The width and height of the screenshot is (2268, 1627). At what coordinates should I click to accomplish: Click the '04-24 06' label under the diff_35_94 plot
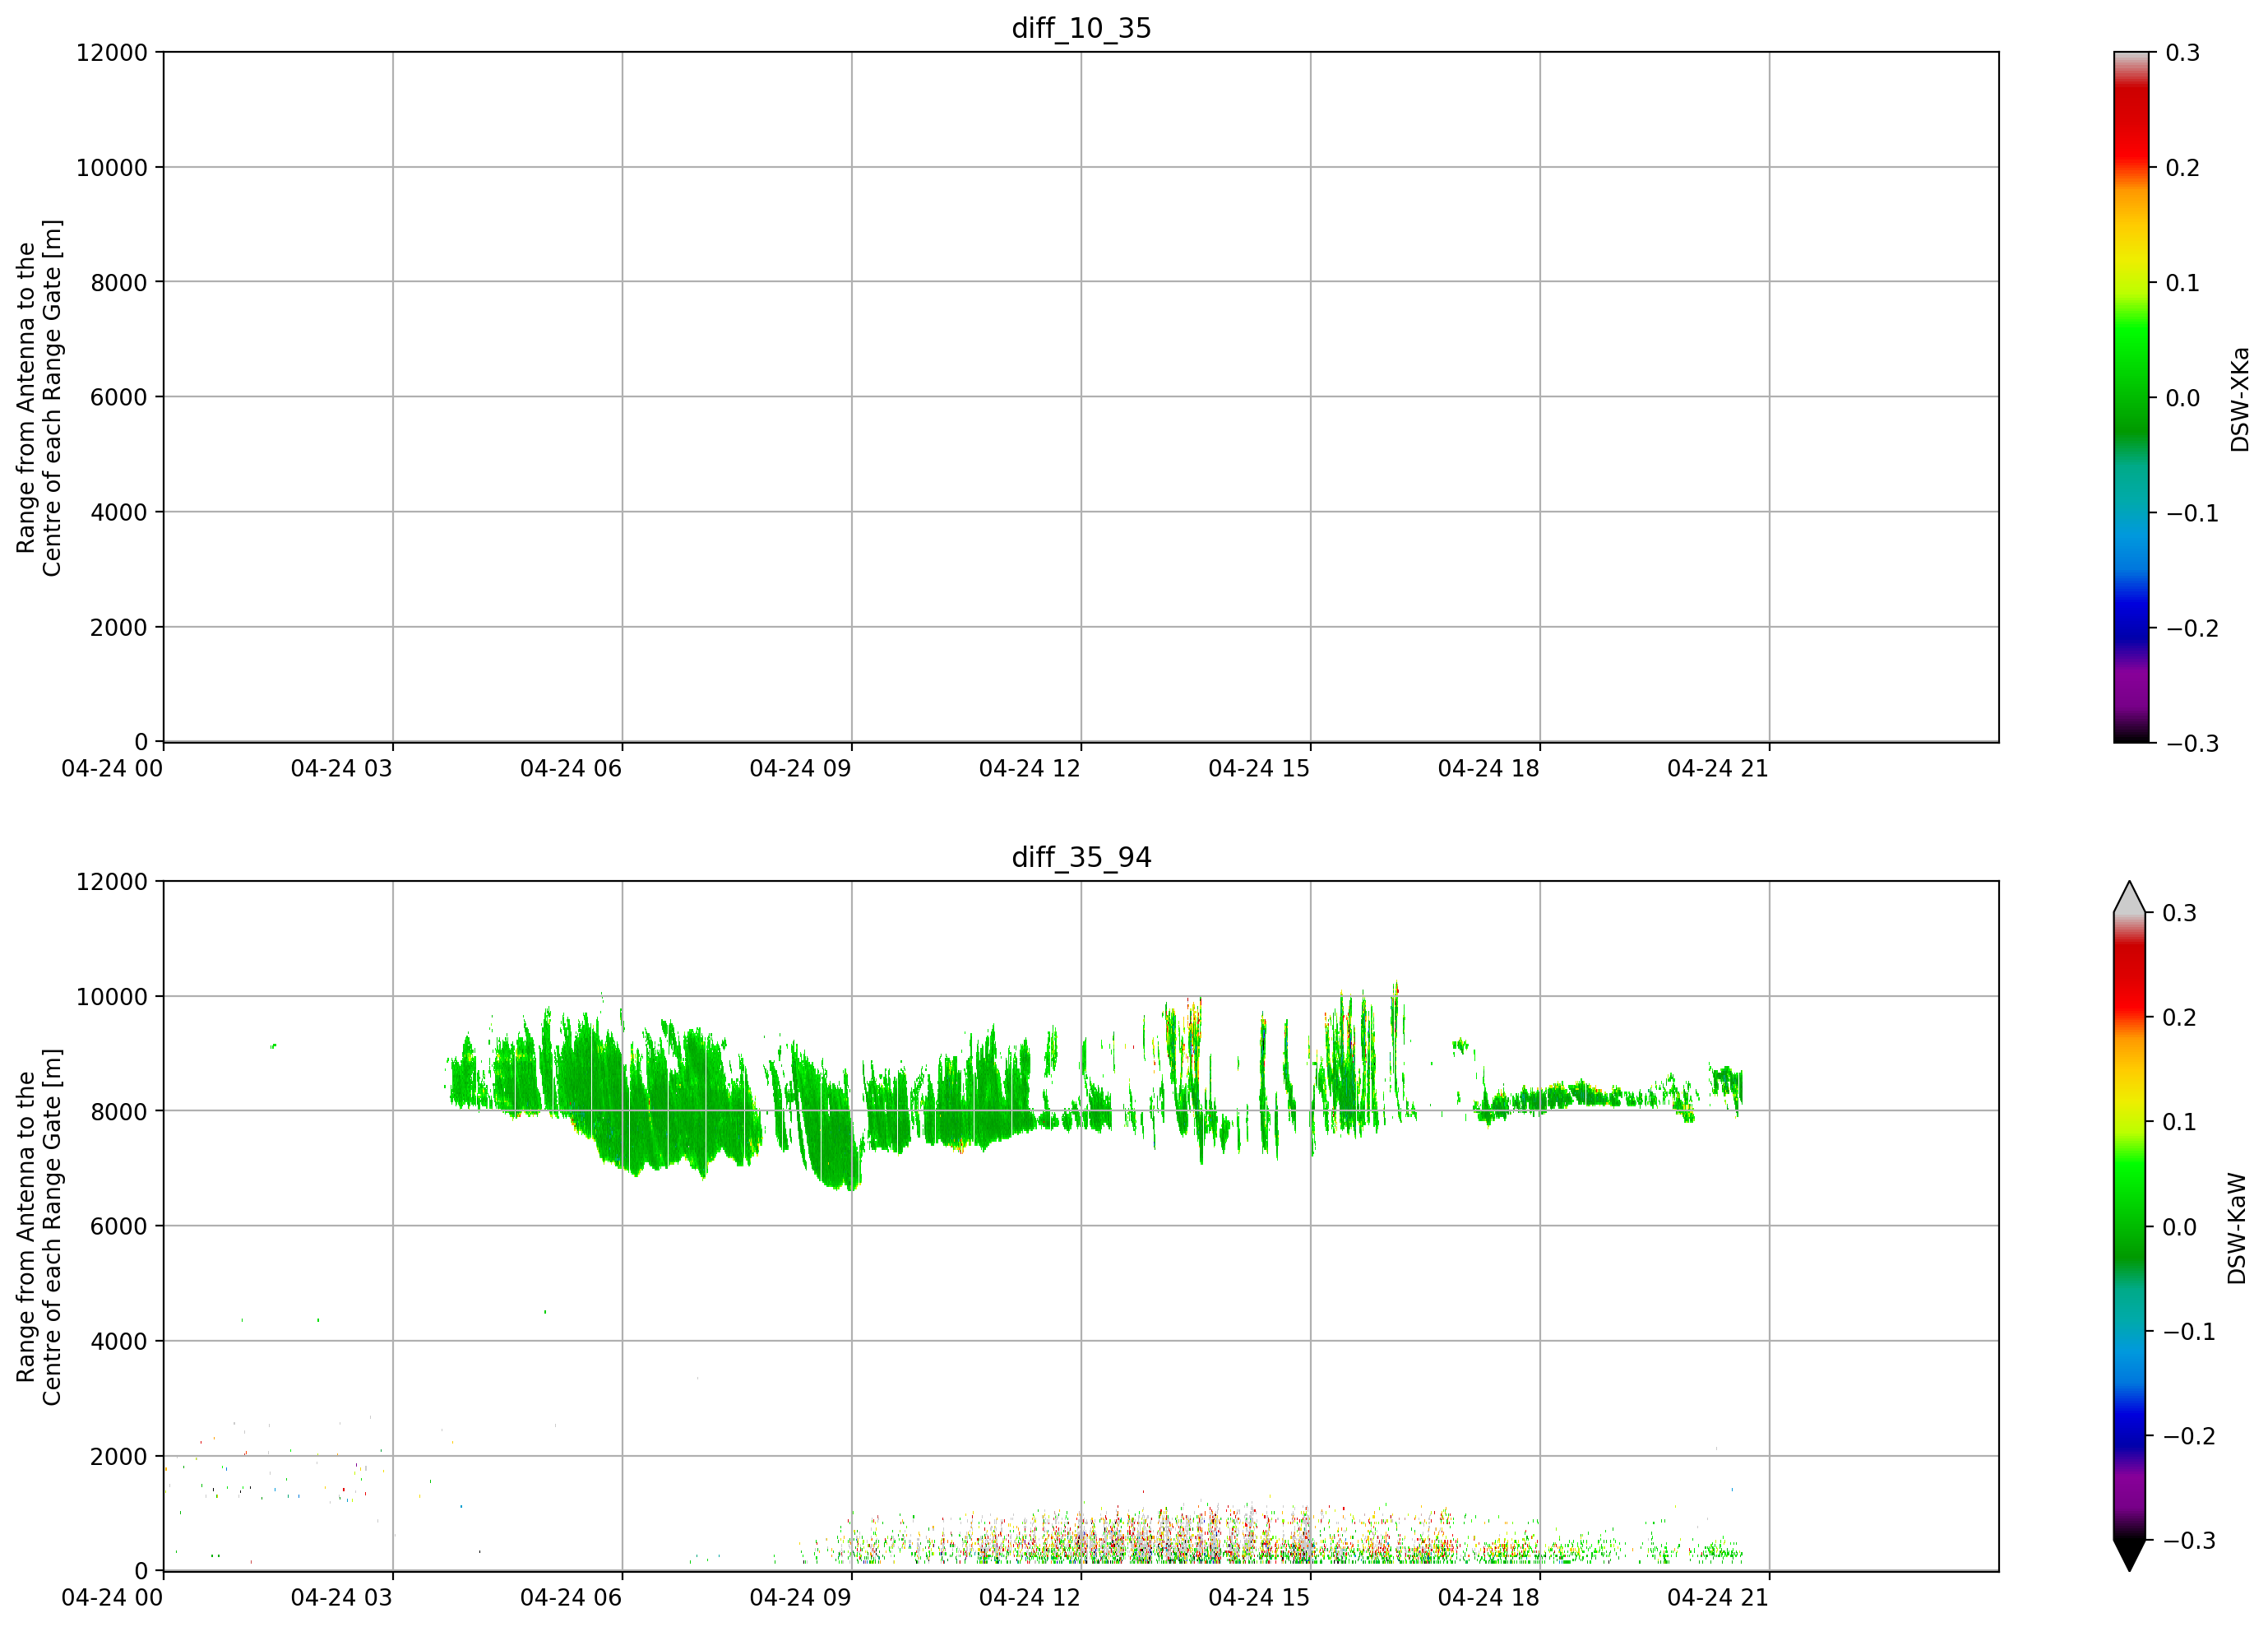[571, 1598]
